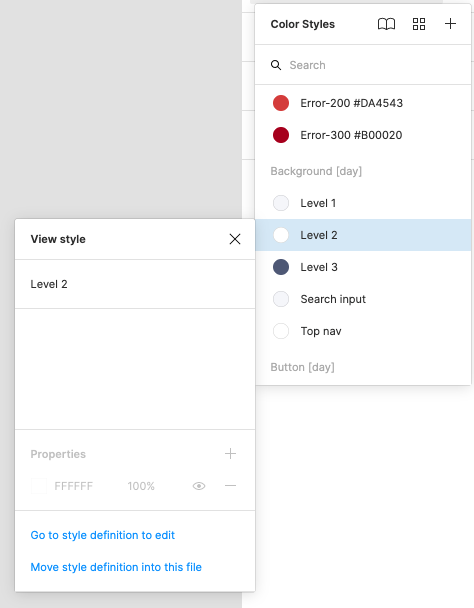The width and height of the screenshot is (474, 608).
Task: Close the View style panel
Action: pyautogui.click(x=235, y=239)
